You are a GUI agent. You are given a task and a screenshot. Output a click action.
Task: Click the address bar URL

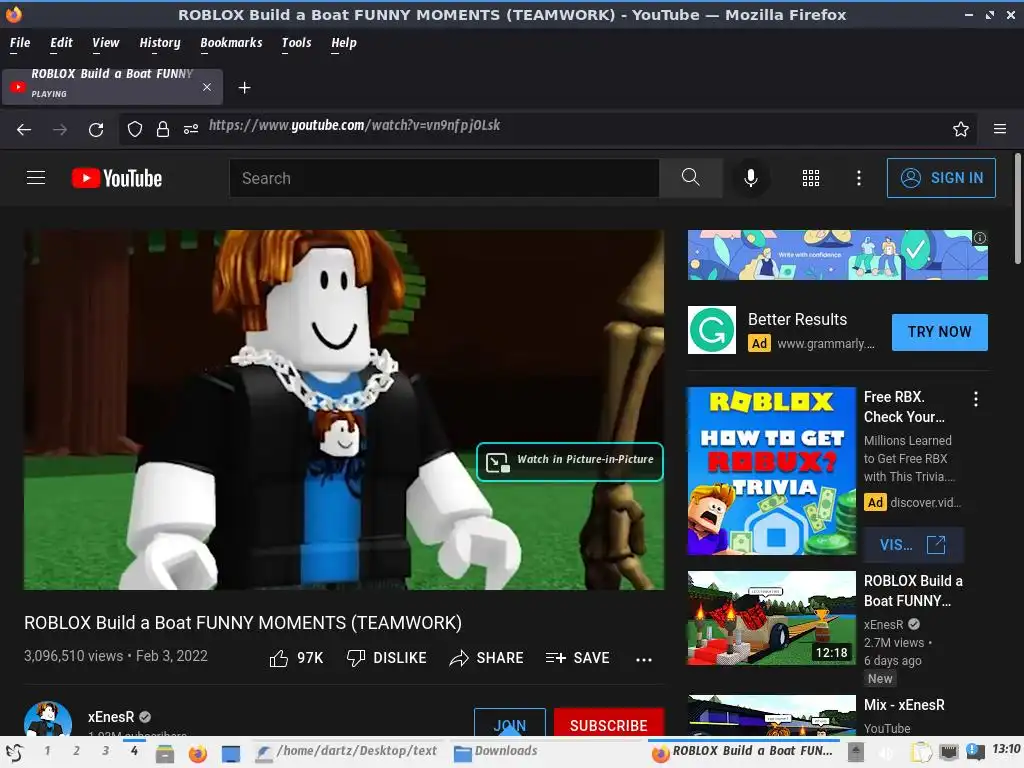(x=355, y=125)
